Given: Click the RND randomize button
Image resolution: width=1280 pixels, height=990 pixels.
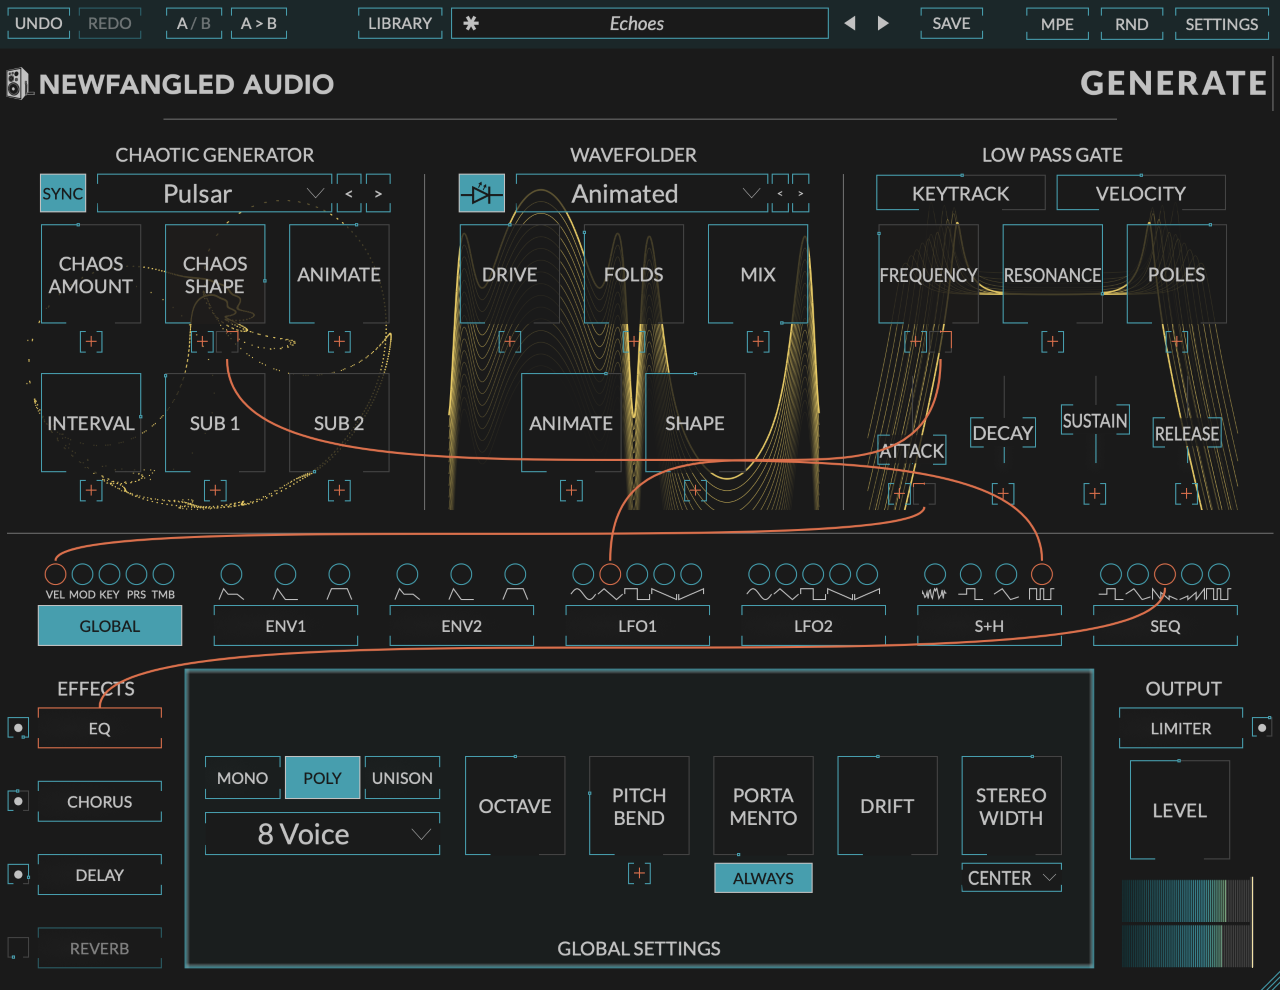Looking at the screenshot, I should coord(1131,23).
